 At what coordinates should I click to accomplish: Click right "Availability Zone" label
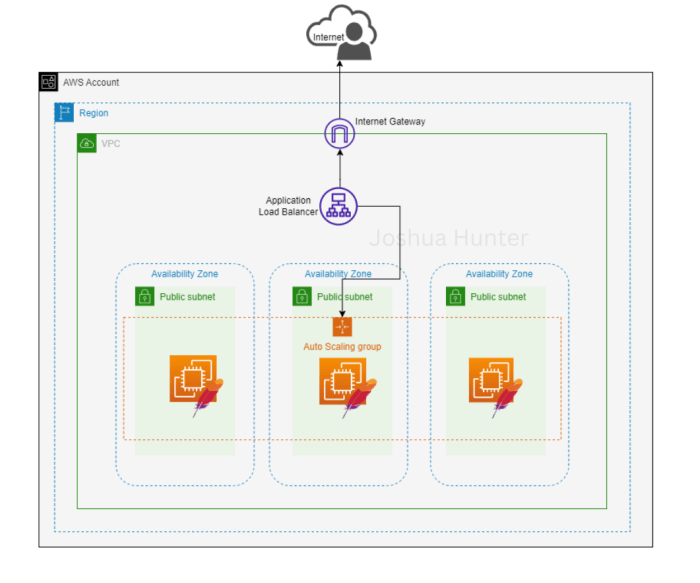coord(499,274)
